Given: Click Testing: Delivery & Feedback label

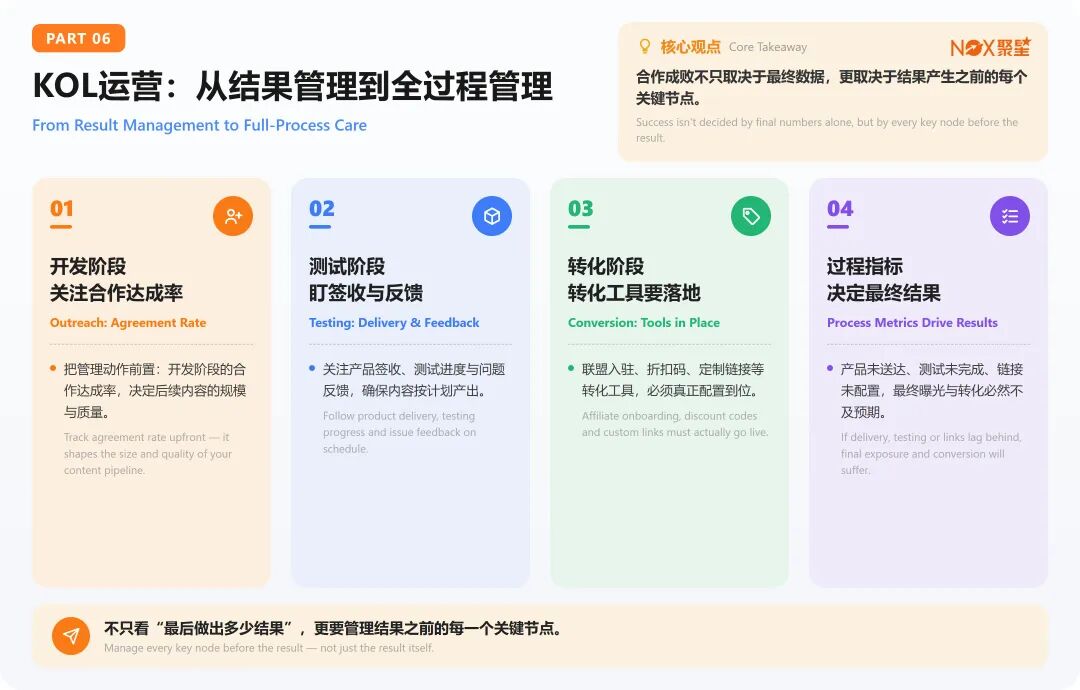Looking at the screenshot, I should pyautogui.click(x=394, y=322).
